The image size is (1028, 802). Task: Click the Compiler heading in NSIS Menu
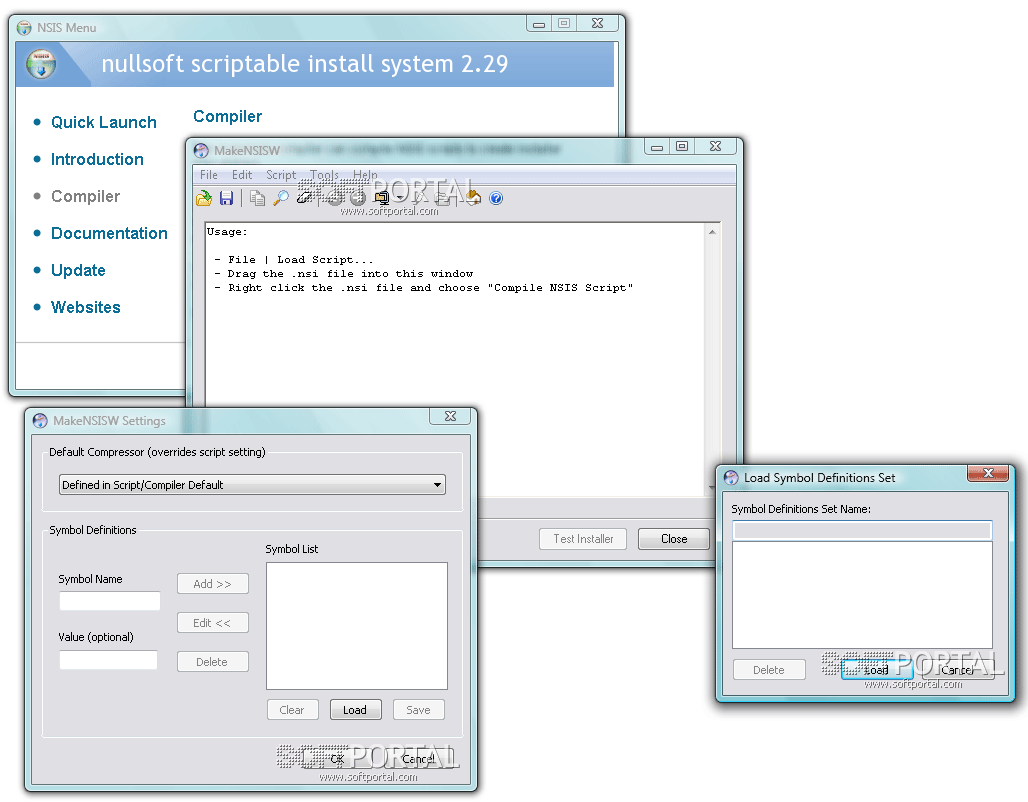tap(227, 117)
